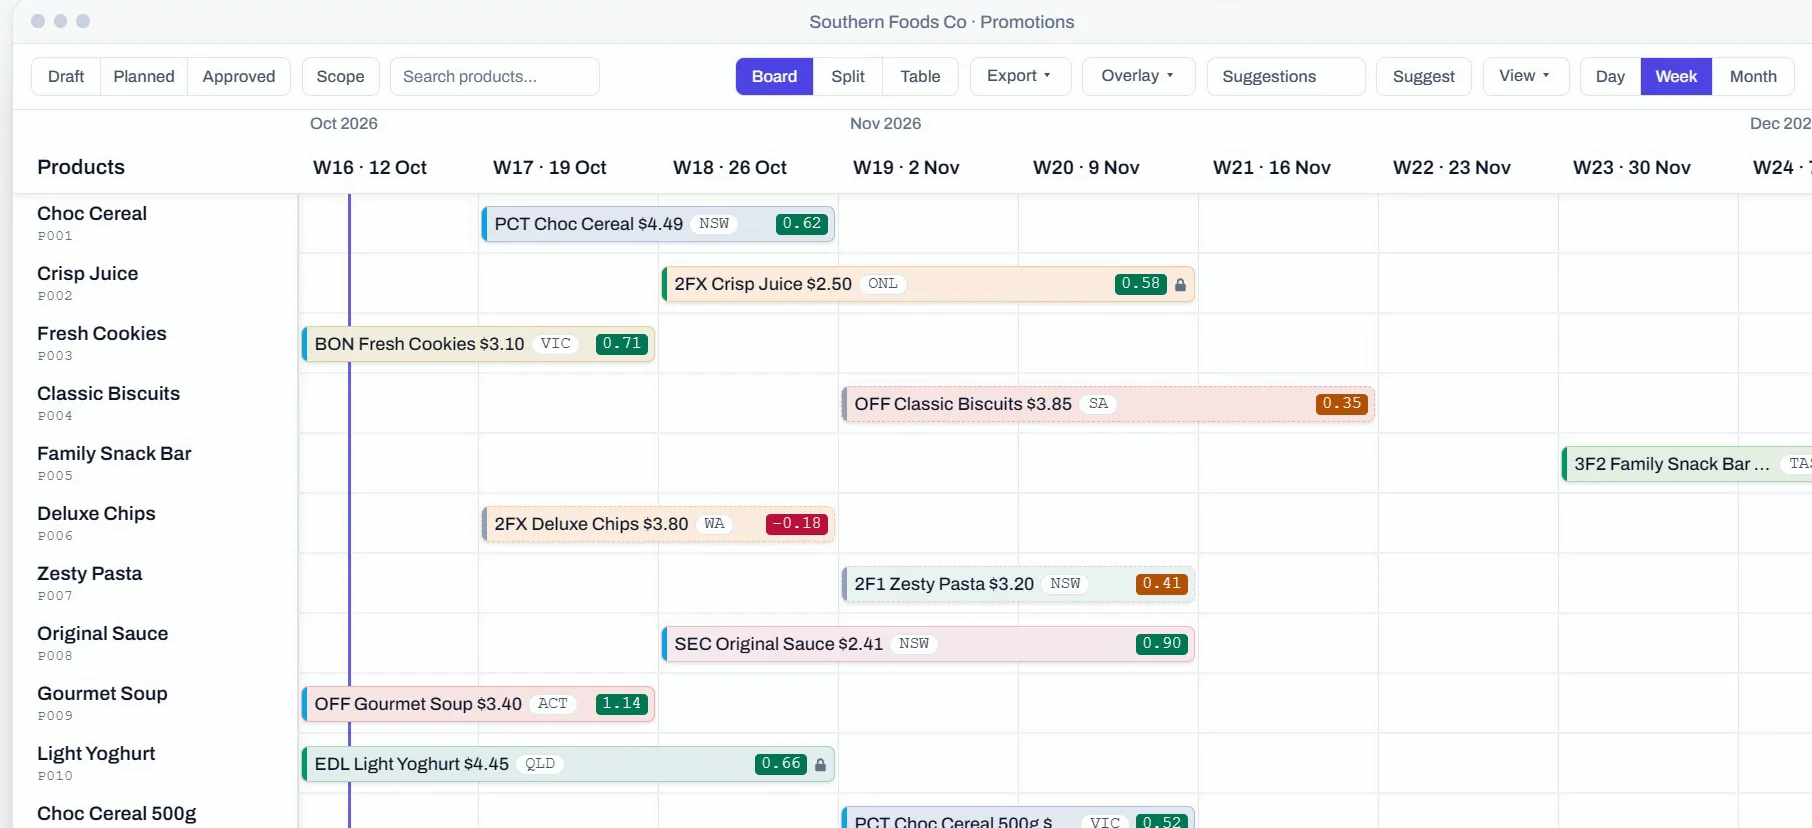Click the ONL region tag on Crisp Juice
1812x828 pixels.
[883, 284]
